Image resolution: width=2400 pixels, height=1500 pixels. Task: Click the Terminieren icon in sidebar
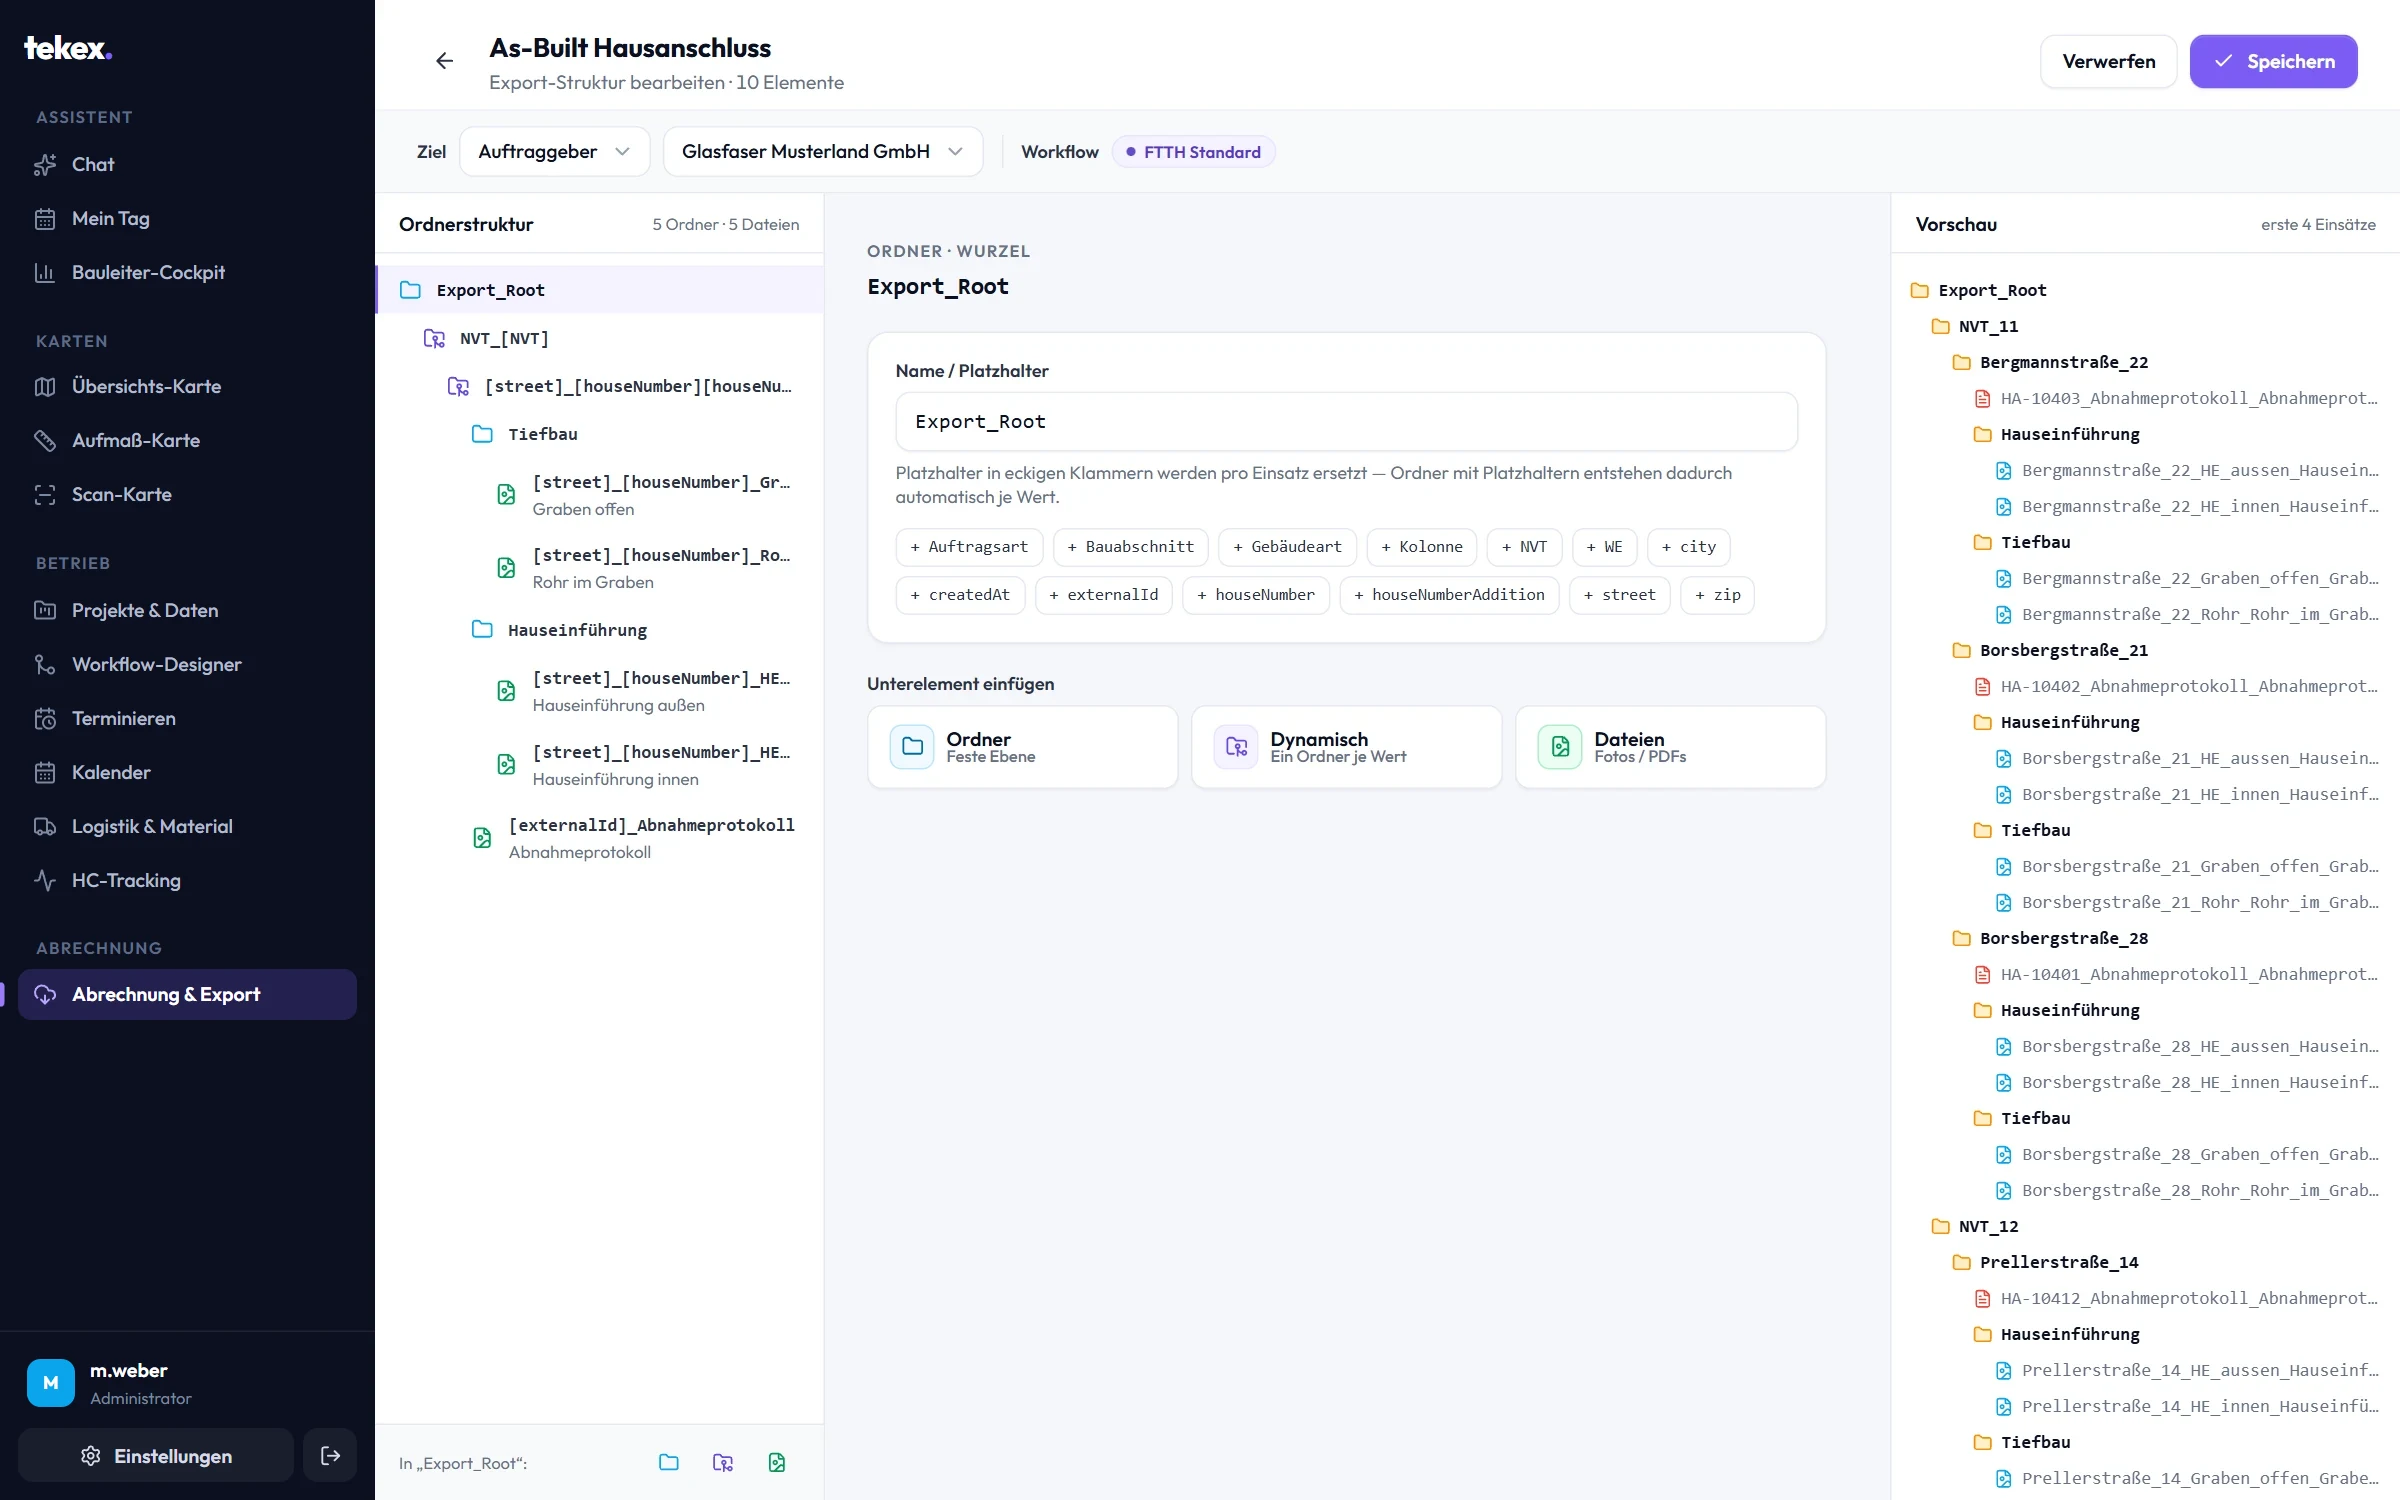(x=45, y=719)
